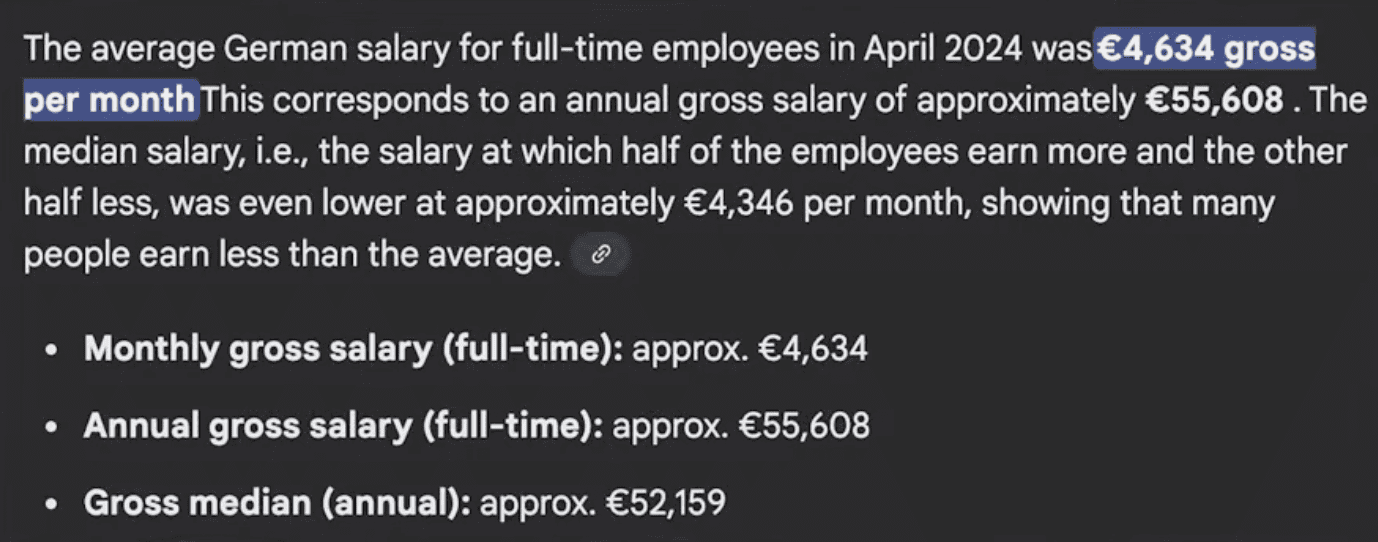This screenshot has width=1378, height=542.
Task: Click the highlighted "per month" text
Action: click(110, 101)
